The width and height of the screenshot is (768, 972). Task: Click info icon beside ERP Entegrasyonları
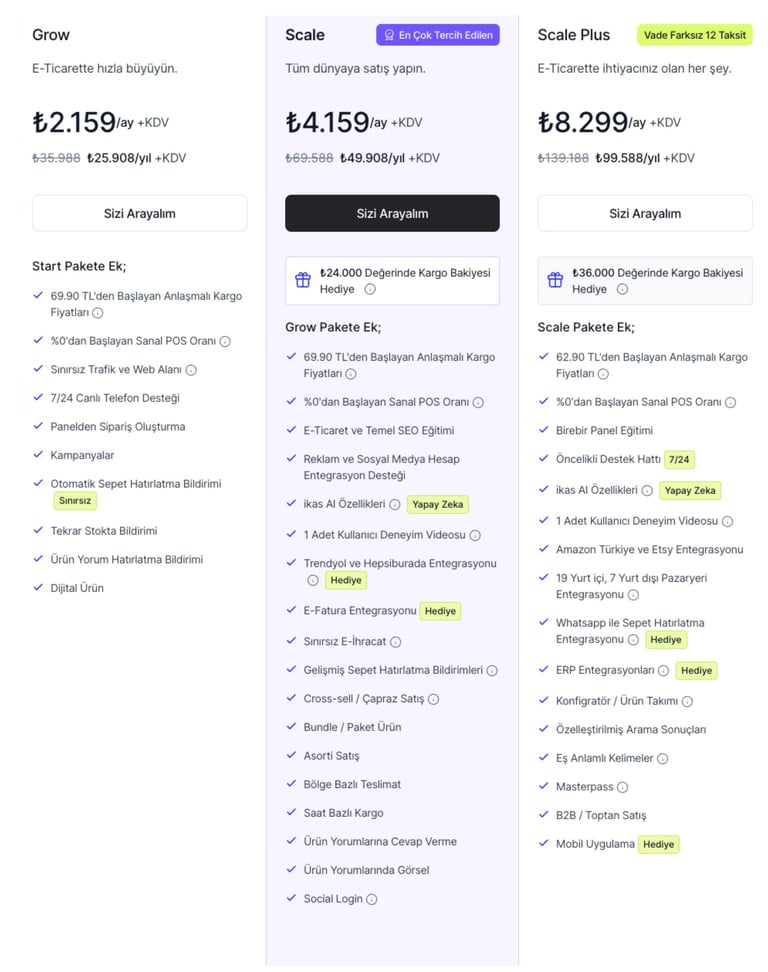[663, 670]
